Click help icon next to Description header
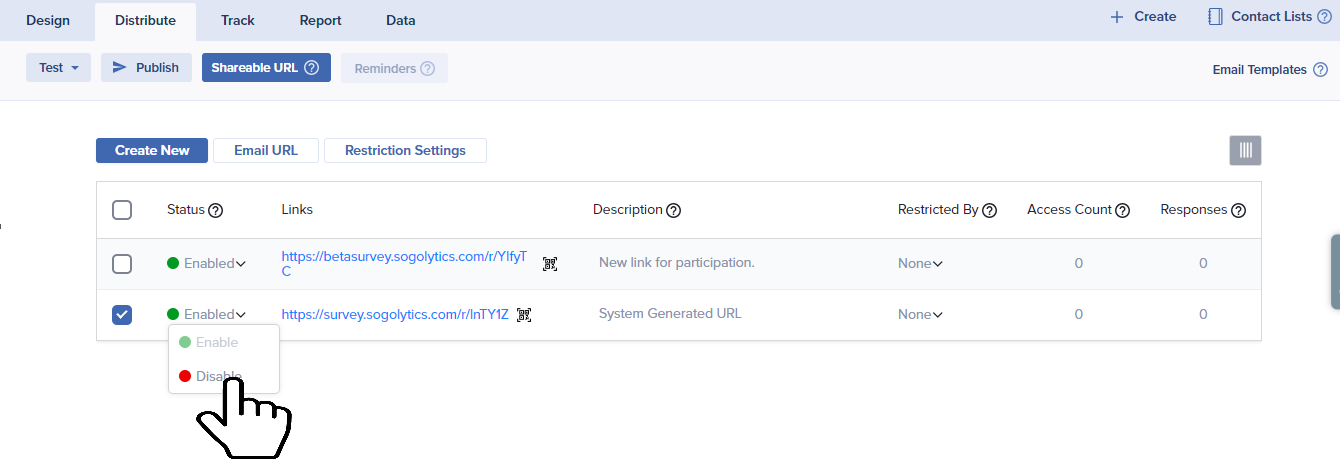The image size is (1340, 474). pyautogui.click(x=674, y=211)
